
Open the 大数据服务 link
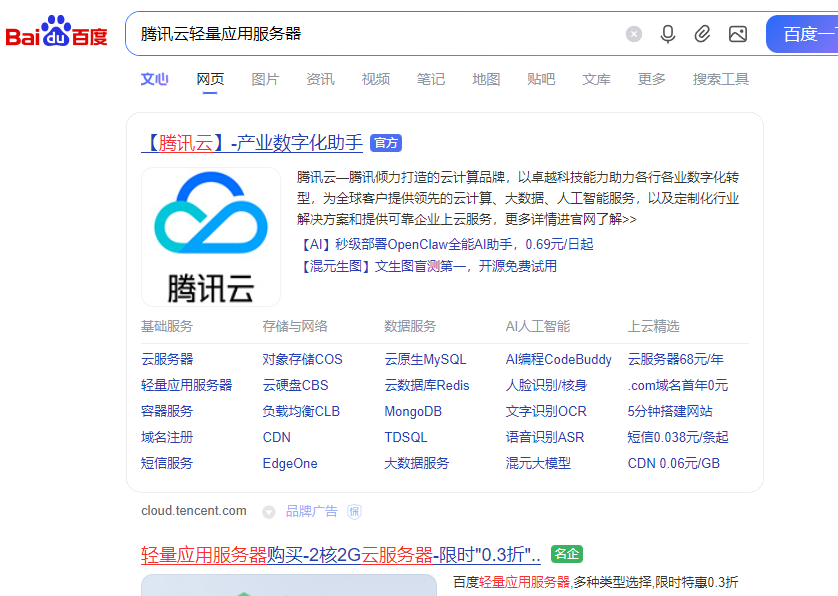417,463
